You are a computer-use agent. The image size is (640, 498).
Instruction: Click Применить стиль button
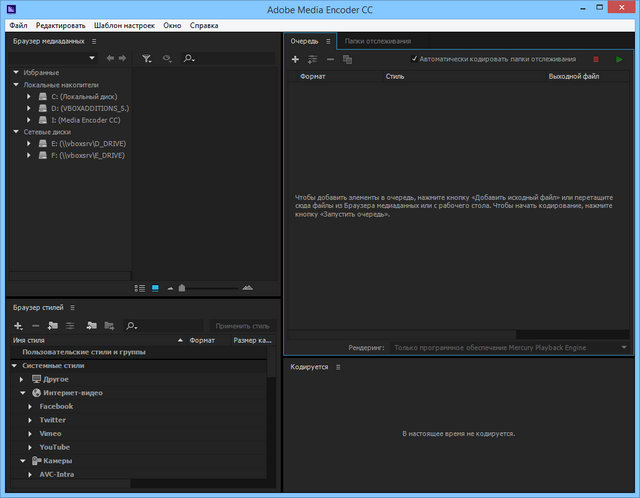pyautogui.click(x=242, y=326)
